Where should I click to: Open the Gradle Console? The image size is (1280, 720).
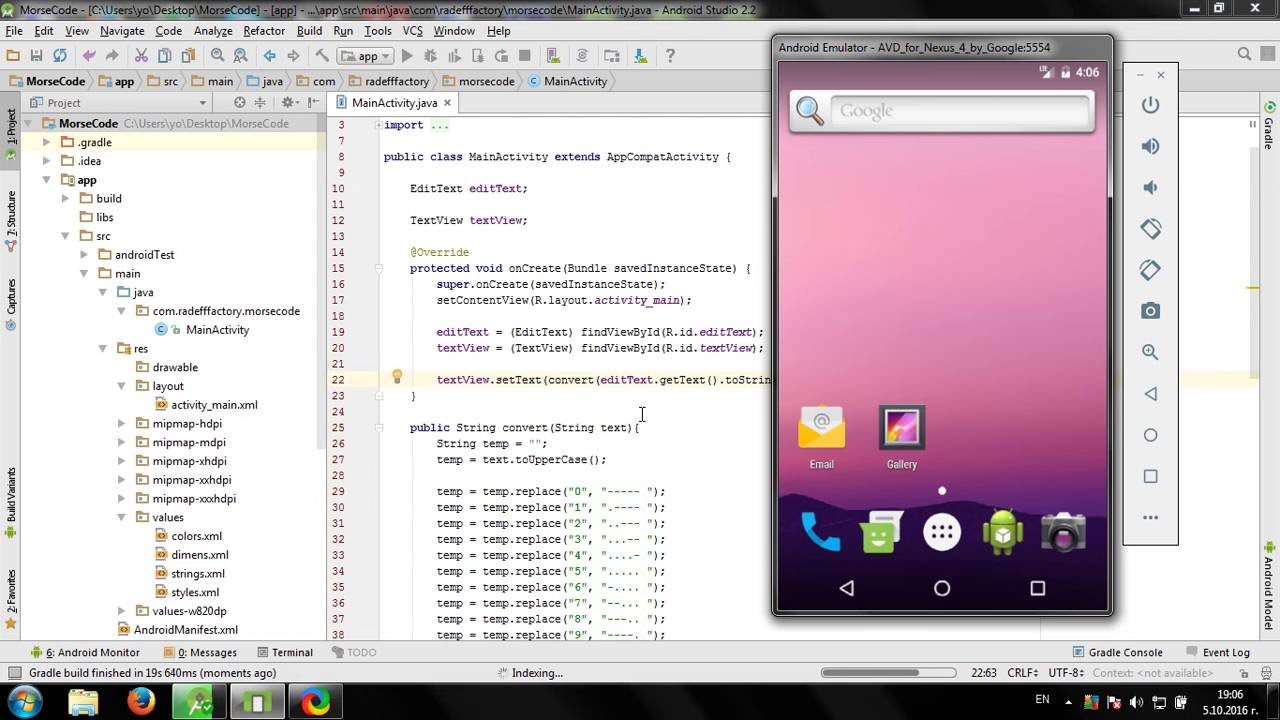click(x=1117, y=652)
